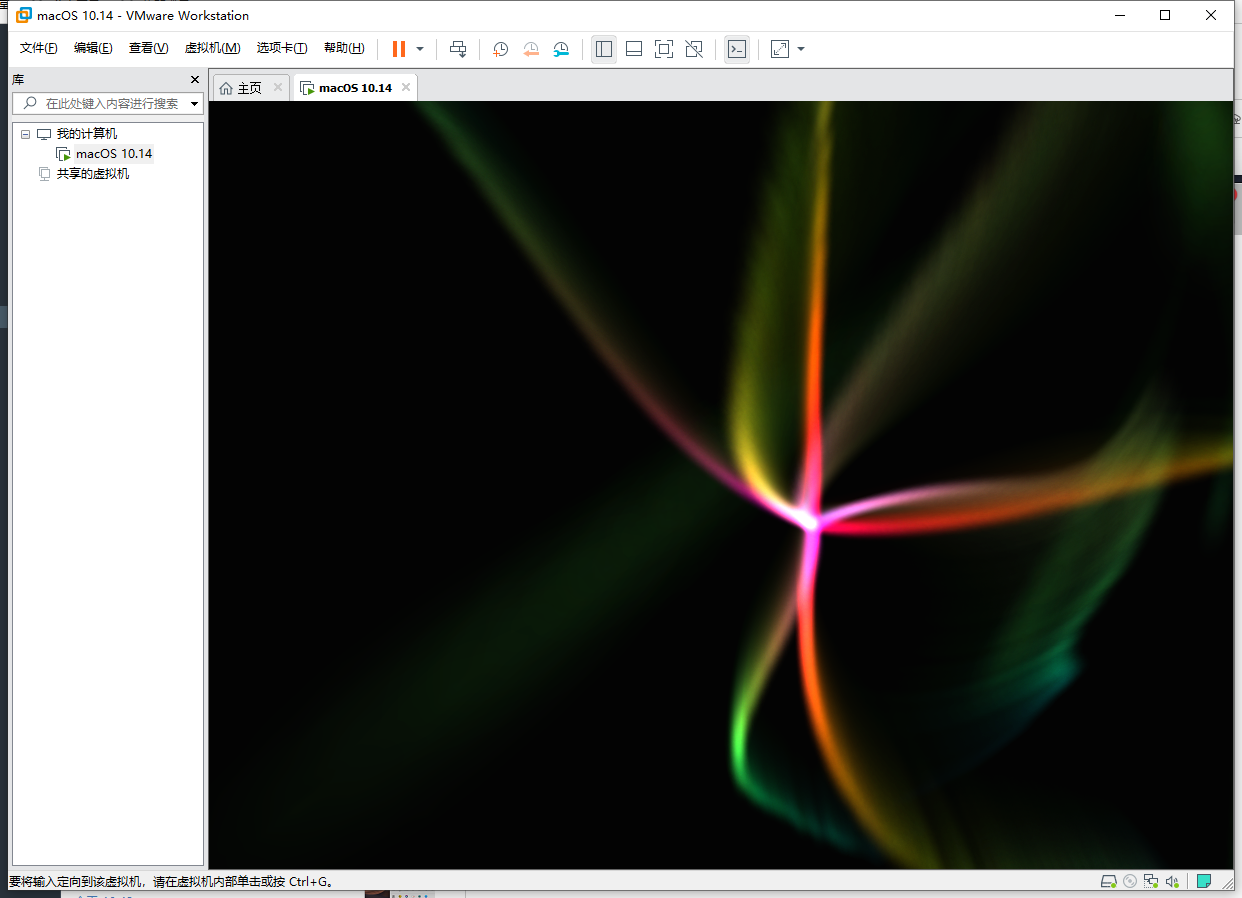Open the 虚拟机(M) menu
Image resolution: width=1242 pixels, height=898 pixels.
pyautogui.click(x=212, y=48)
